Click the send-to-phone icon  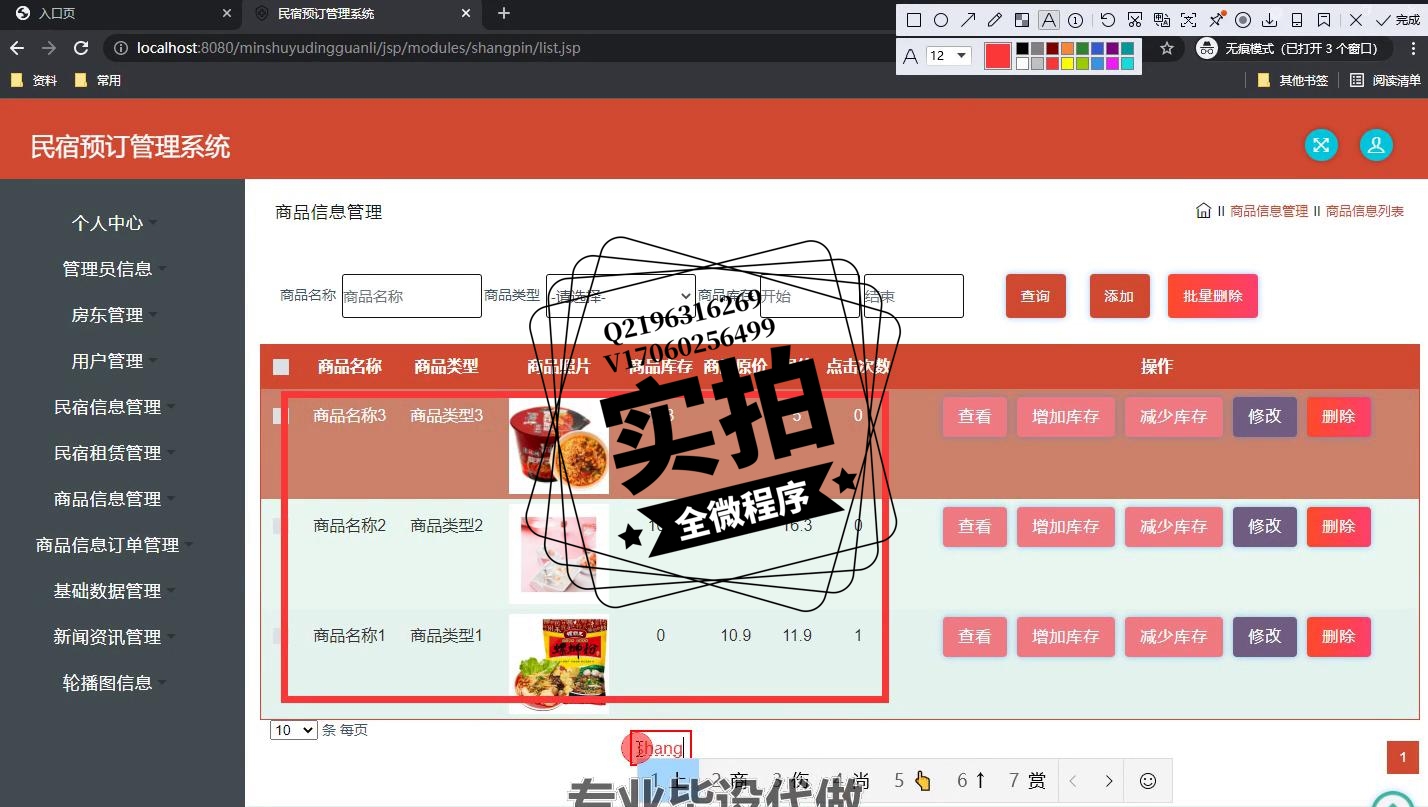coord(1297,20)
